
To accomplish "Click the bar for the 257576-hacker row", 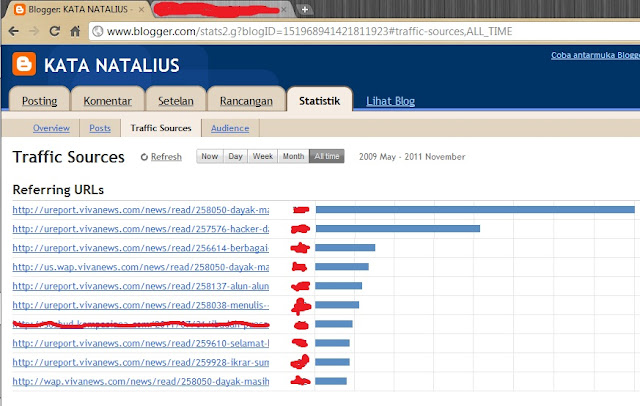I will [x=398, y=229].
